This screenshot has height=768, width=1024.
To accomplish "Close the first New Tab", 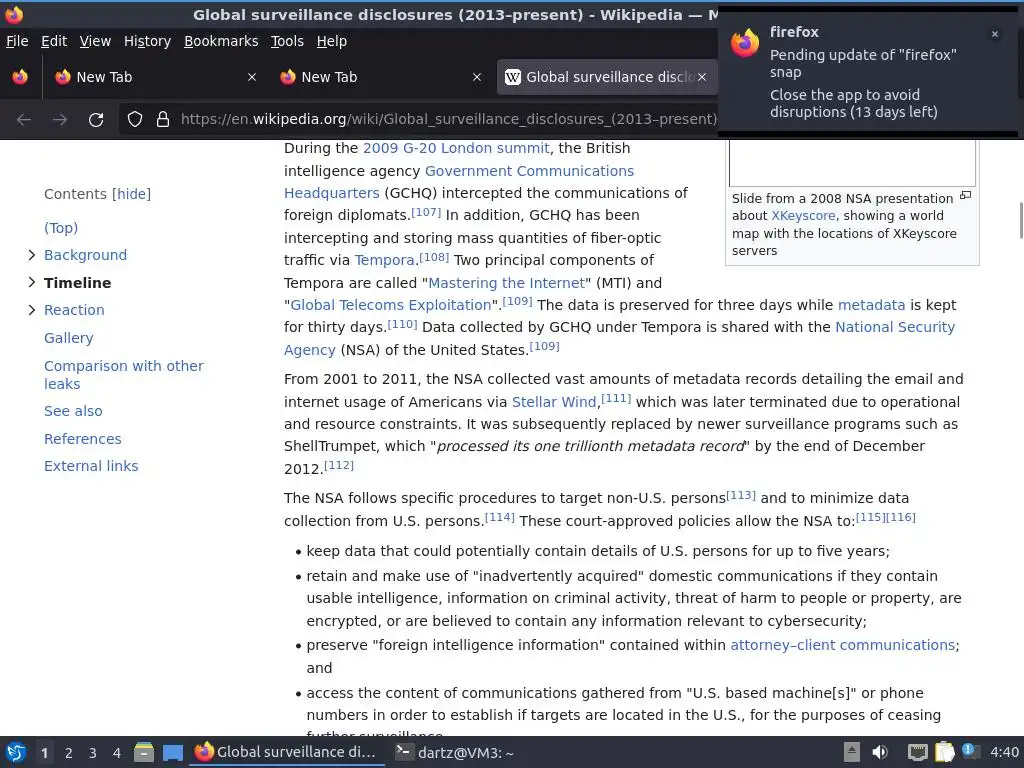I will (x=252, y=77).
